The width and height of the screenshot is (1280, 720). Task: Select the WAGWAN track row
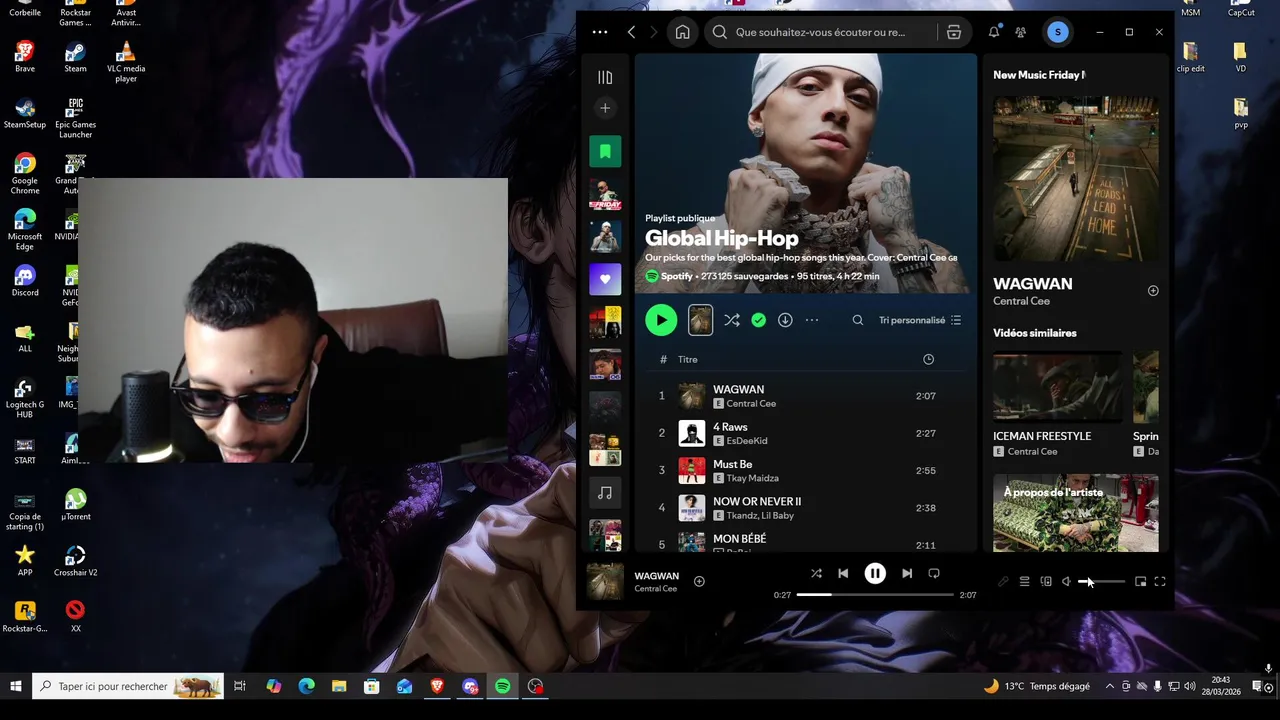805,396
